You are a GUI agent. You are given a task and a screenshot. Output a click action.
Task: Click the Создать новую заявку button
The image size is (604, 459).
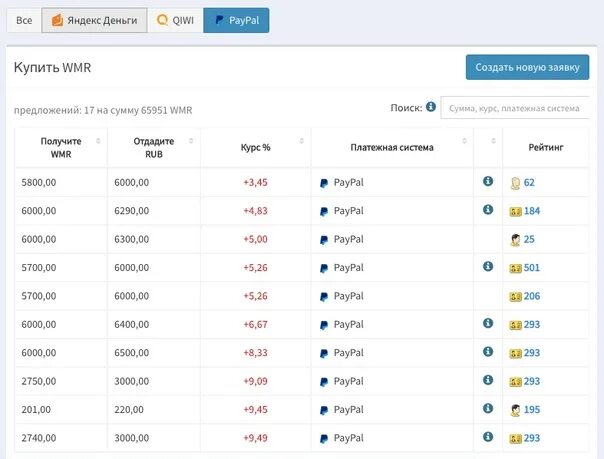pyautogui.click(x=527, y=67)
